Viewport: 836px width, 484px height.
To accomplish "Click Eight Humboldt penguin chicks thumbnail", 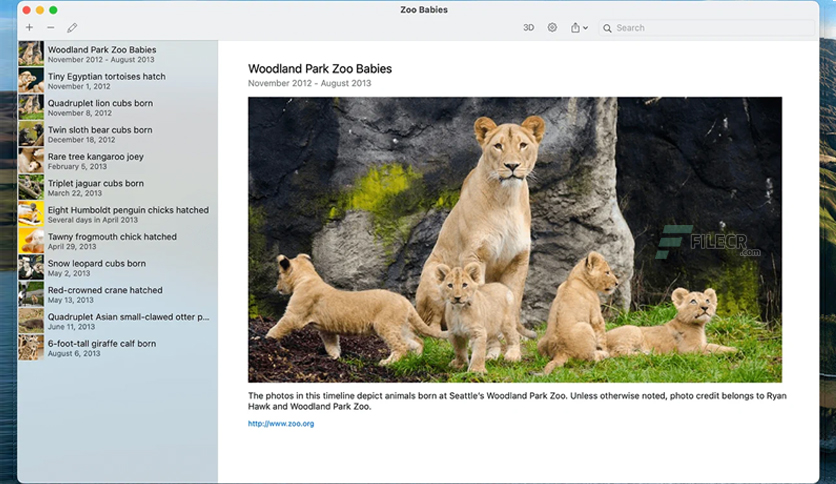I will 31,214.
